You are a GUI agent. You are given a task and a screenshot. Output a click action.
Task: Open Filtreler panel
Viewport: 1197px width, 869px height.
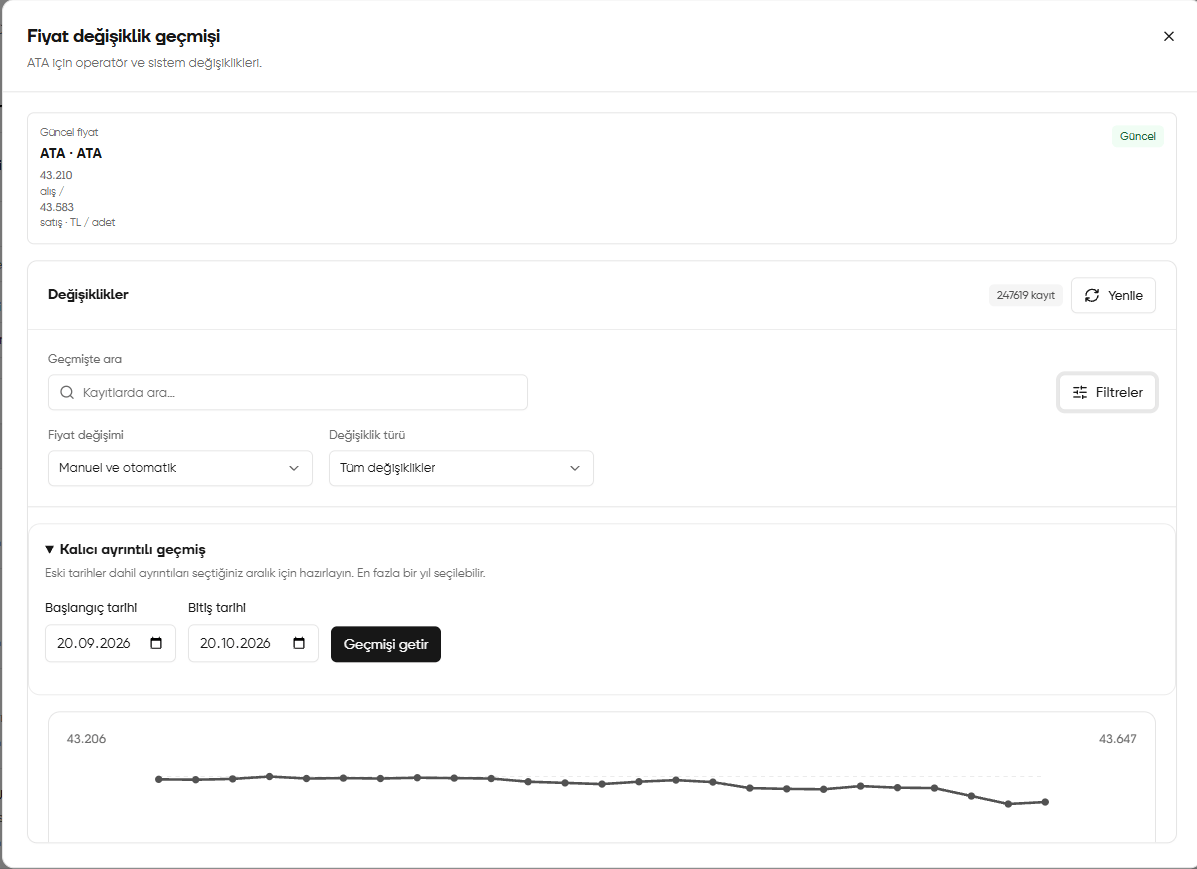click(1107, 393)
